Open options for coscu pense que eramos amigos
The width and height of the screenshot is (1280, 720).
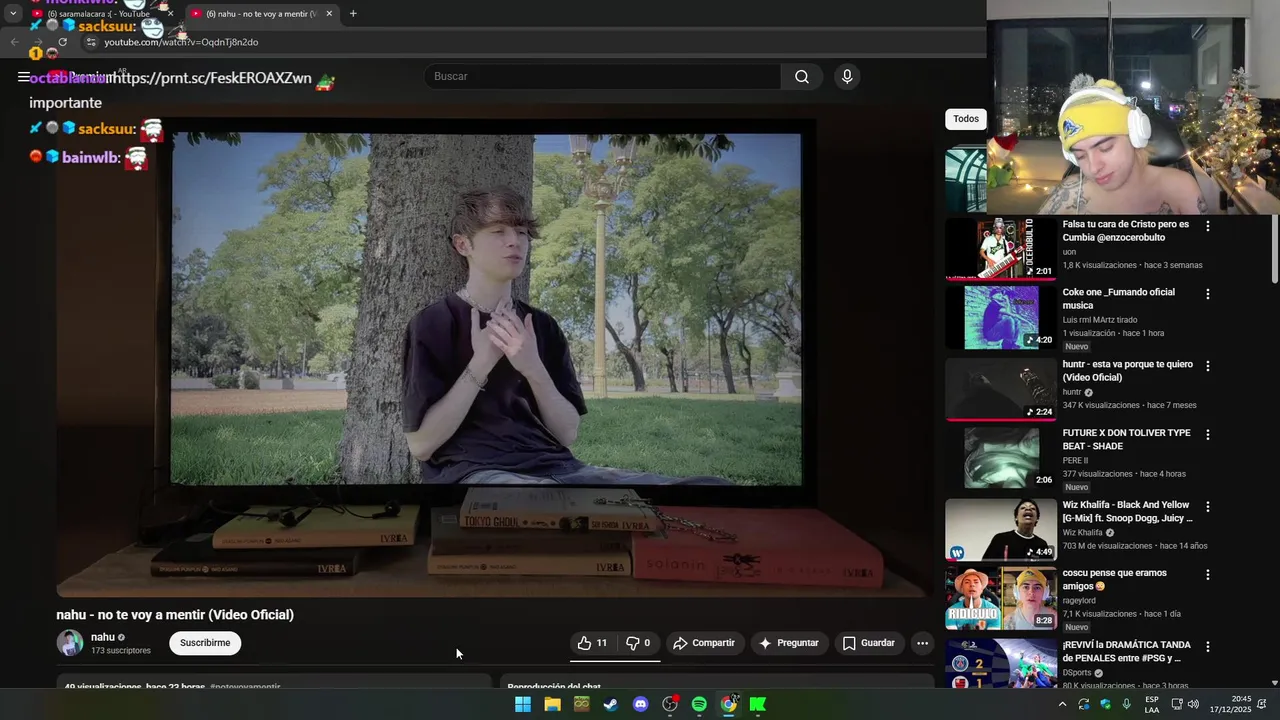pyautogui.click(x=1208, y=575)
